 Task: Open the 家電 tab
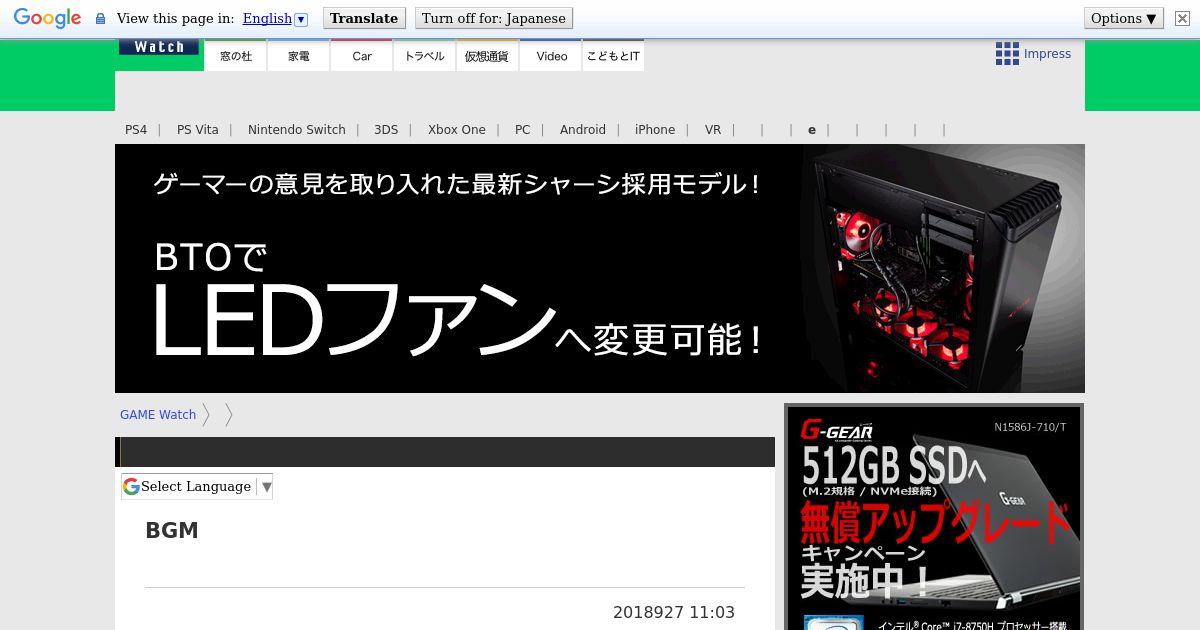click(299, 56)
